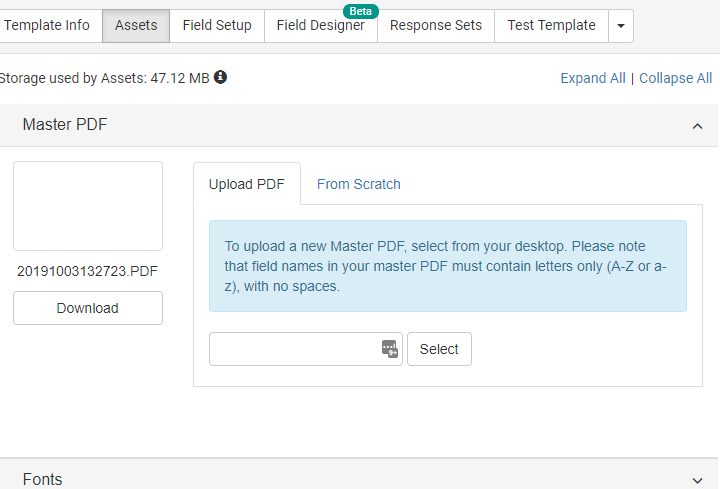This screenshot has height=489, width=720.
Task: Click the Collapse All link
Action: [675, 78]
